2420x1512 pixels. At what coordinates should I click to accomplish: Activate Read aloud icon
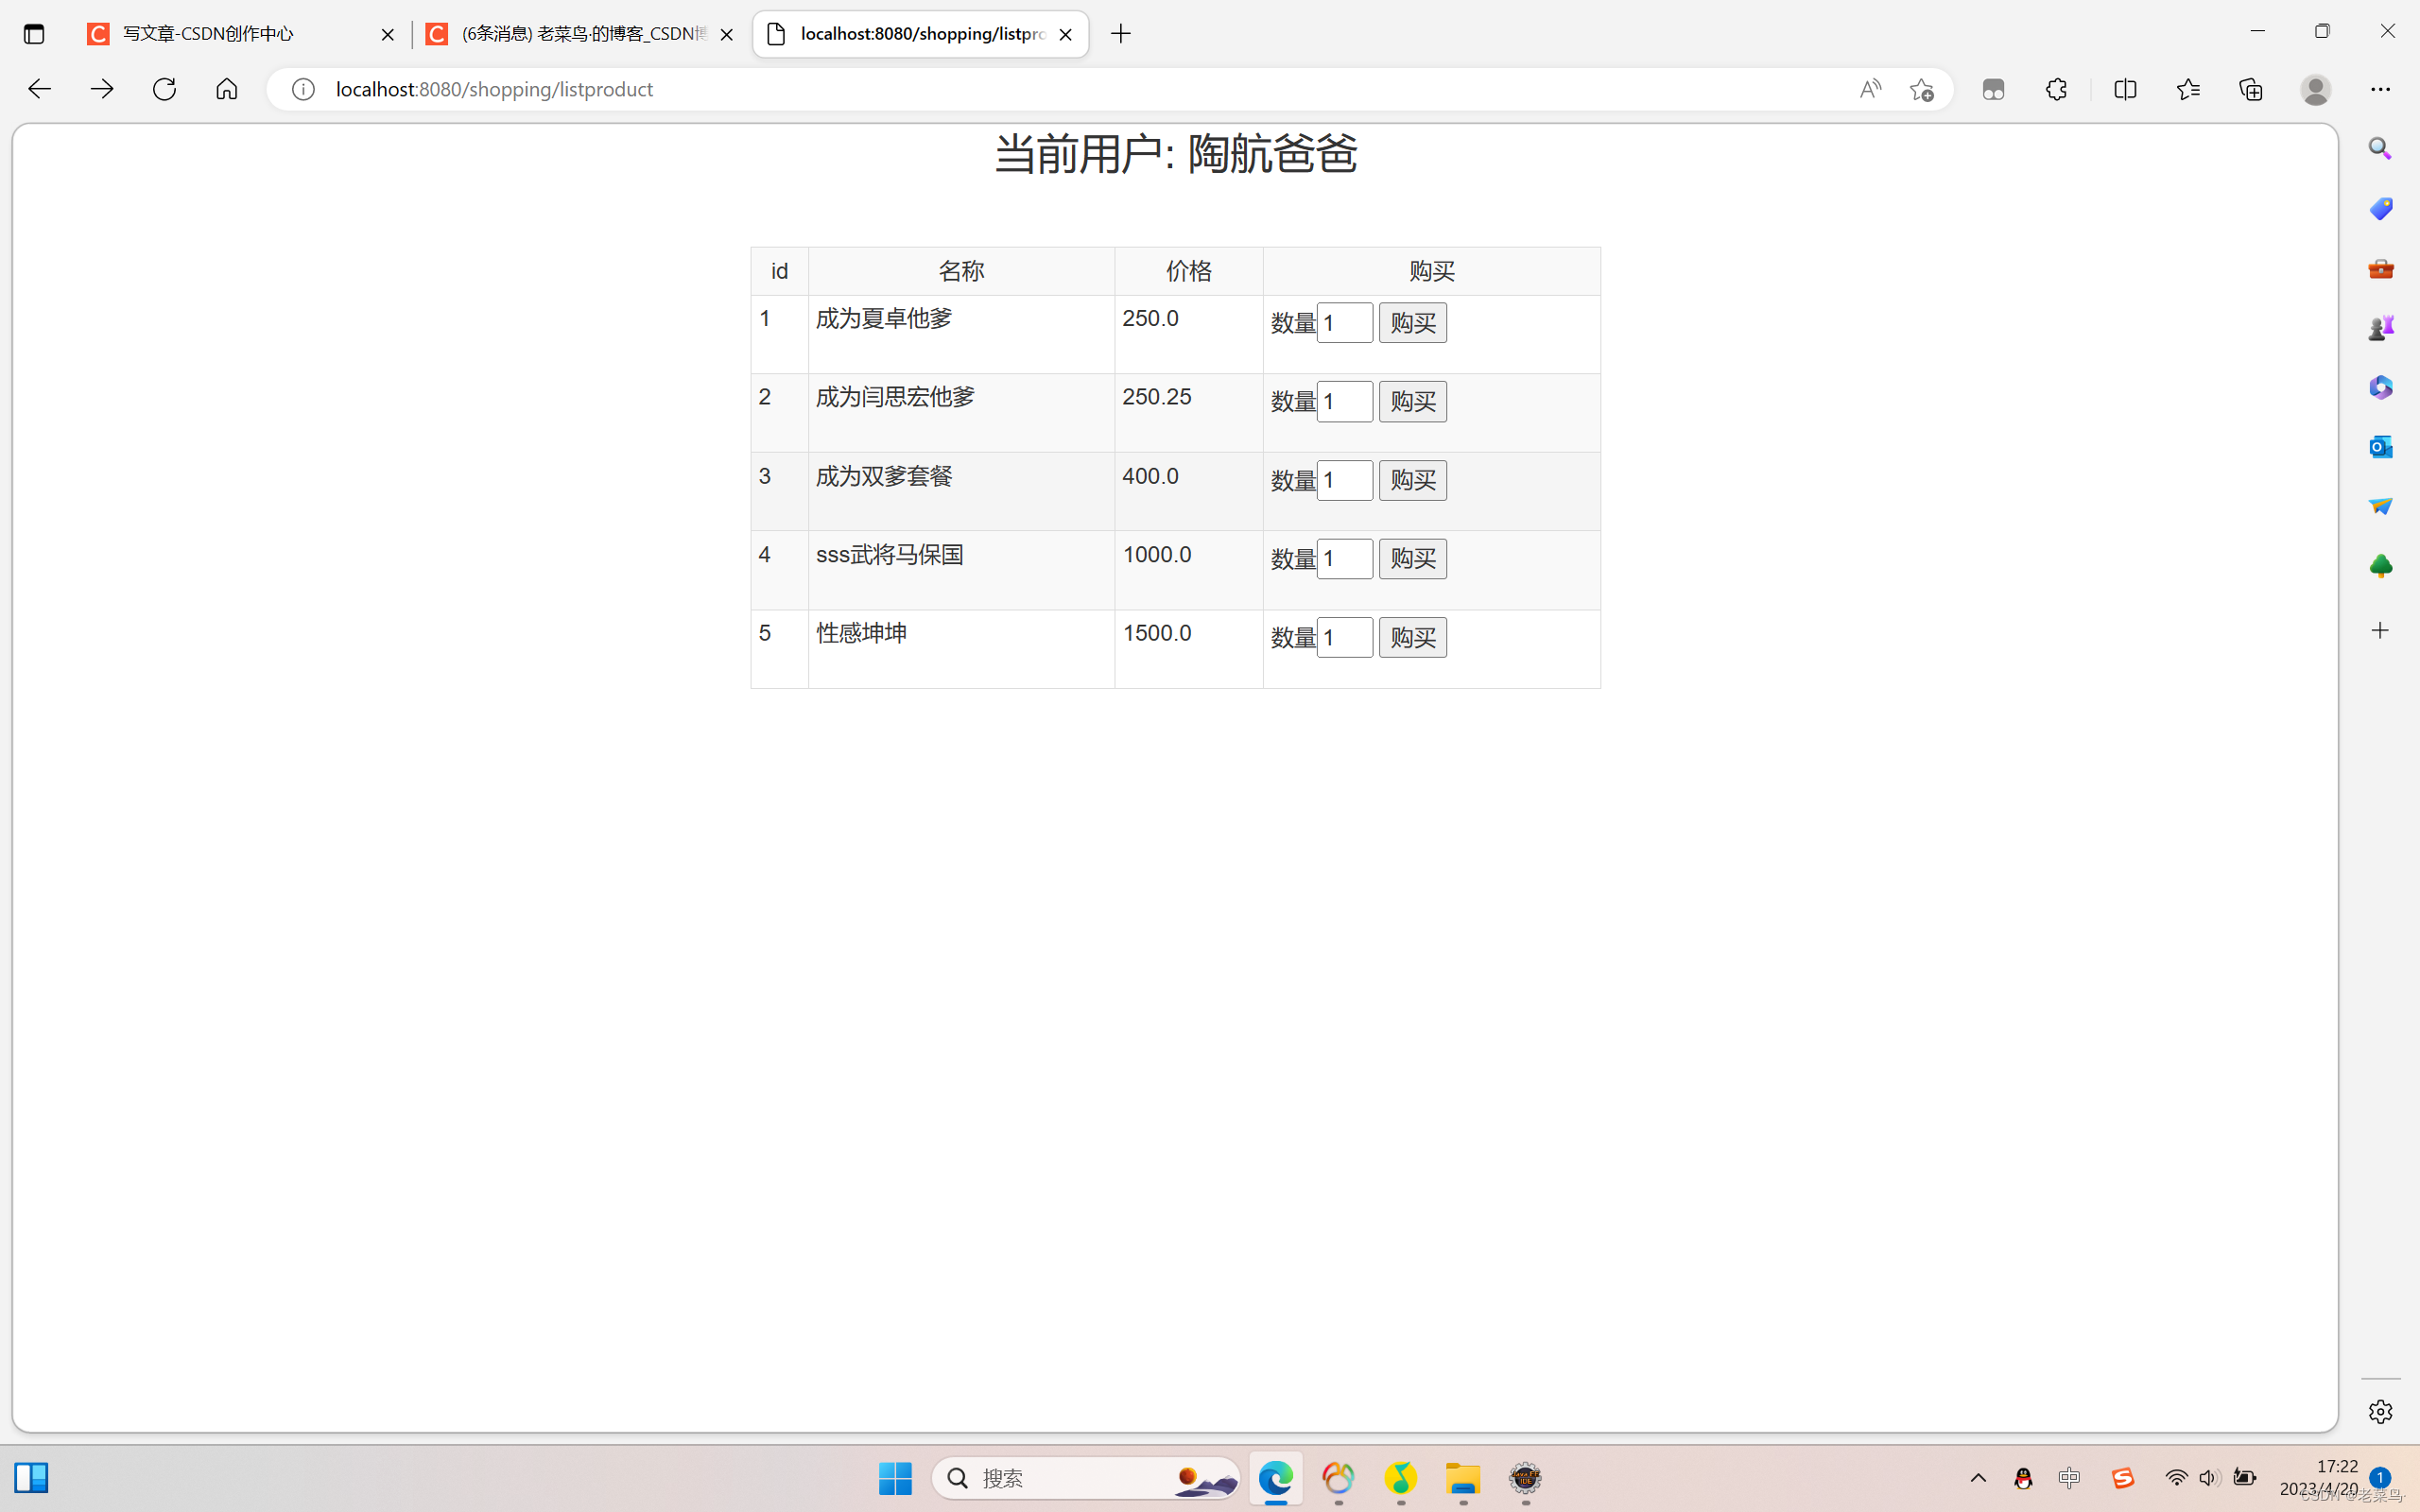1870,89
